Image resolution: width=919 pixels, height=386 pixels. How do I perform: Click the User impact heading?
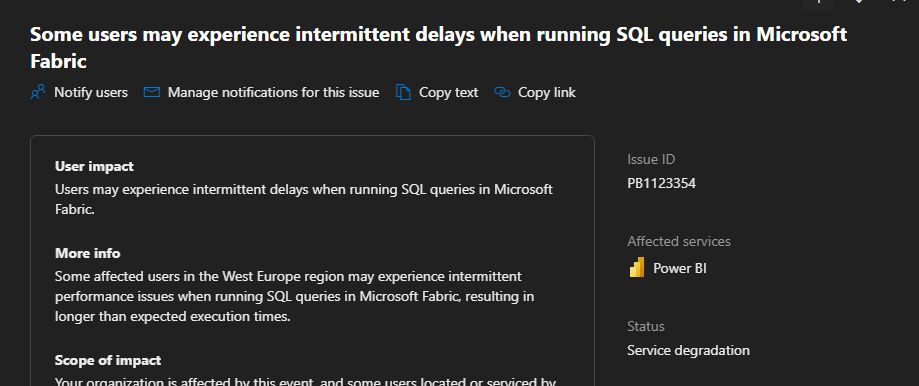click(x=94, y=166)
